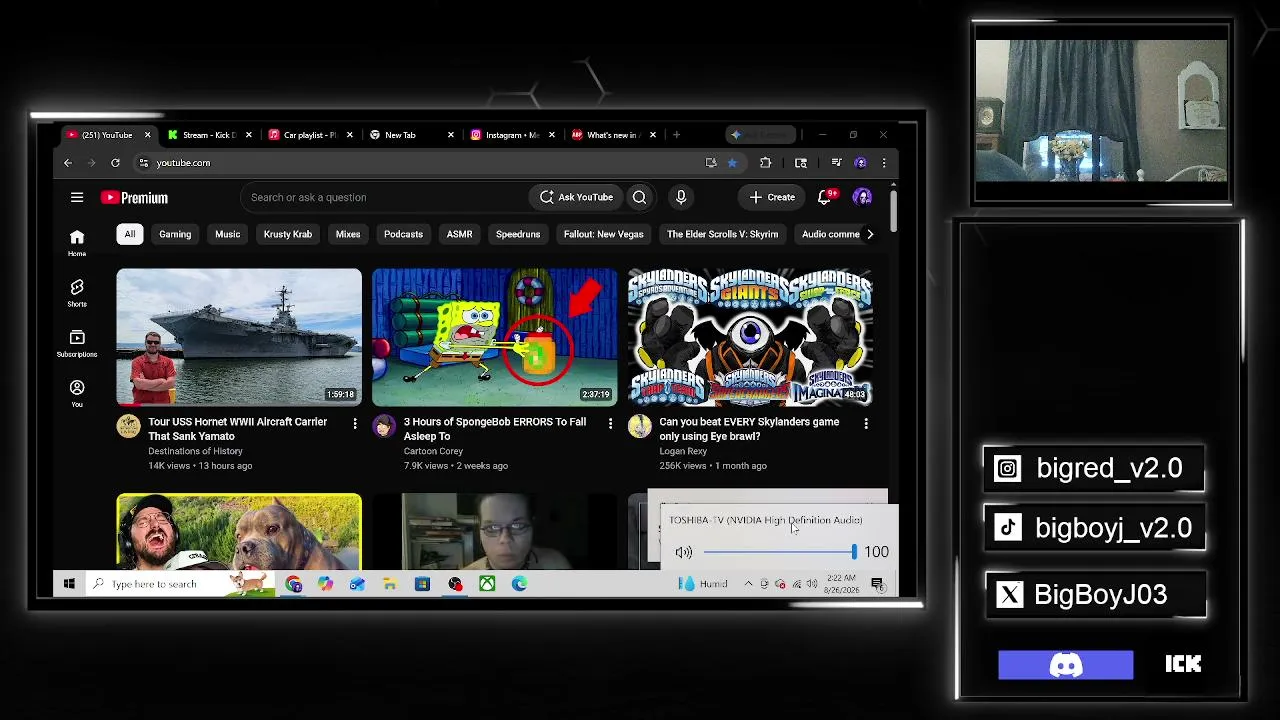1280x720 pixels.
Task: Show hidden system tray icons
Action: point(748,584)
